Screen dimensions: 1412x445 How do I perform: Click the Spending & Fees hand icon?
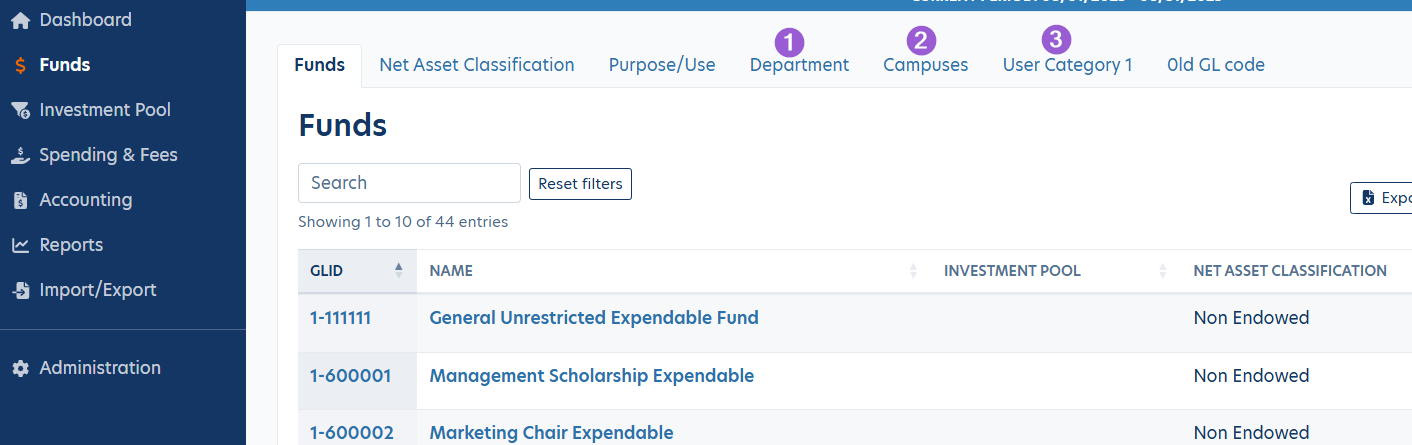click(20, 155)
